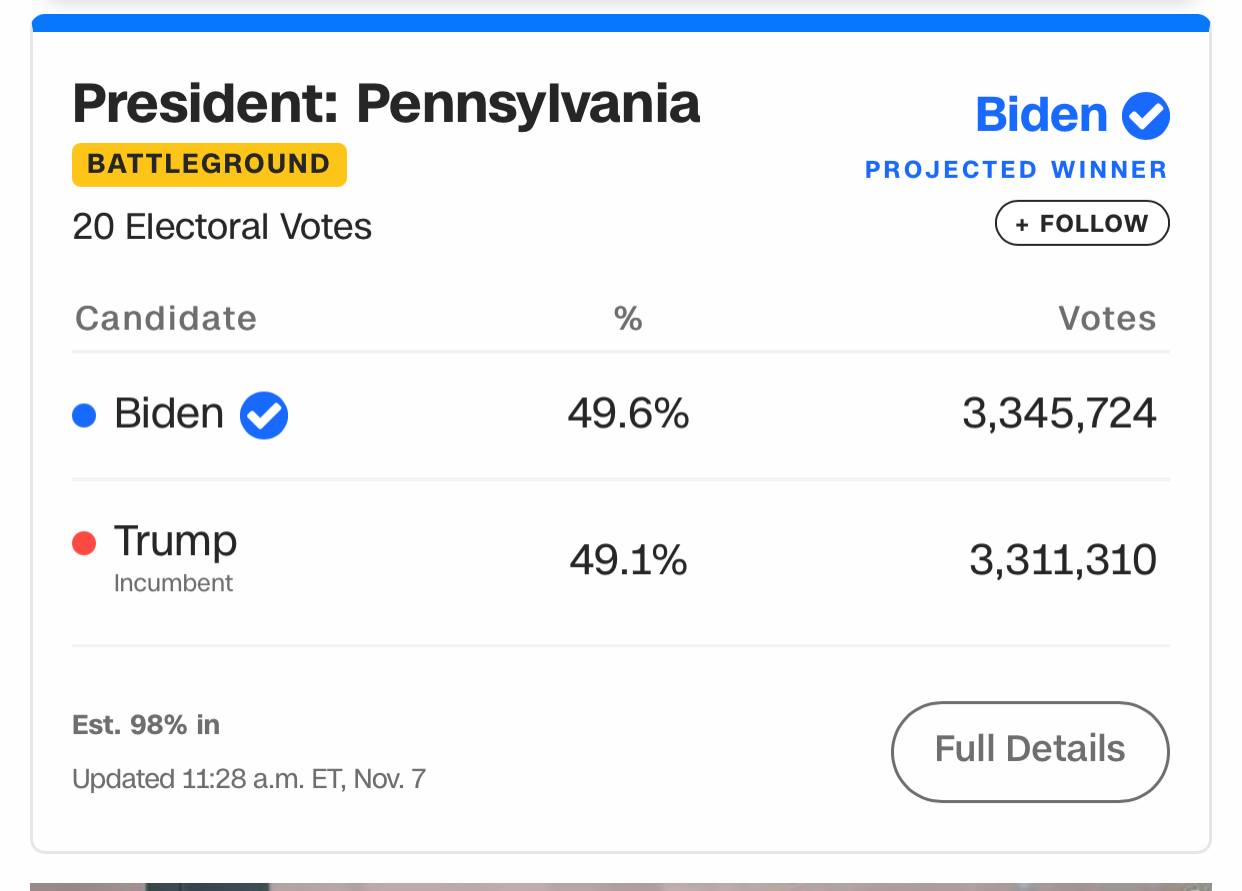Image resolution: width=1242 pixels, height=891 pixels.
Task: Click the 20 Electoral Votes text
Action: [x=222, y=227]
